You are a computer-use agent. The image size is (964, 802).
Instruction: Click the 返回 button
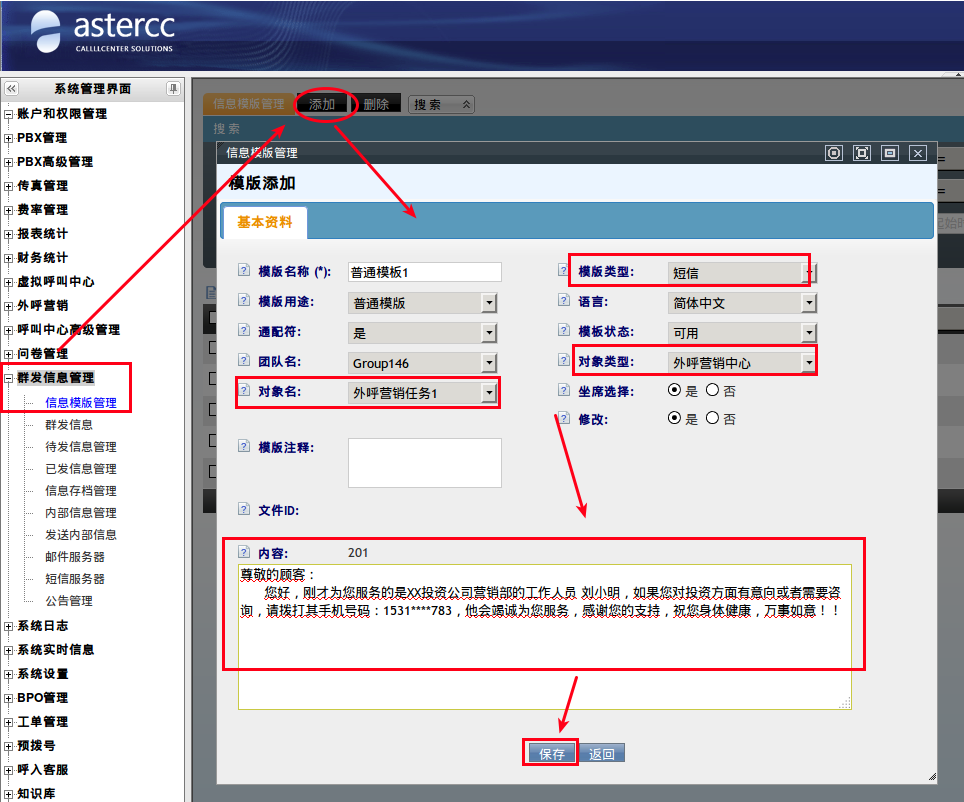602,754
